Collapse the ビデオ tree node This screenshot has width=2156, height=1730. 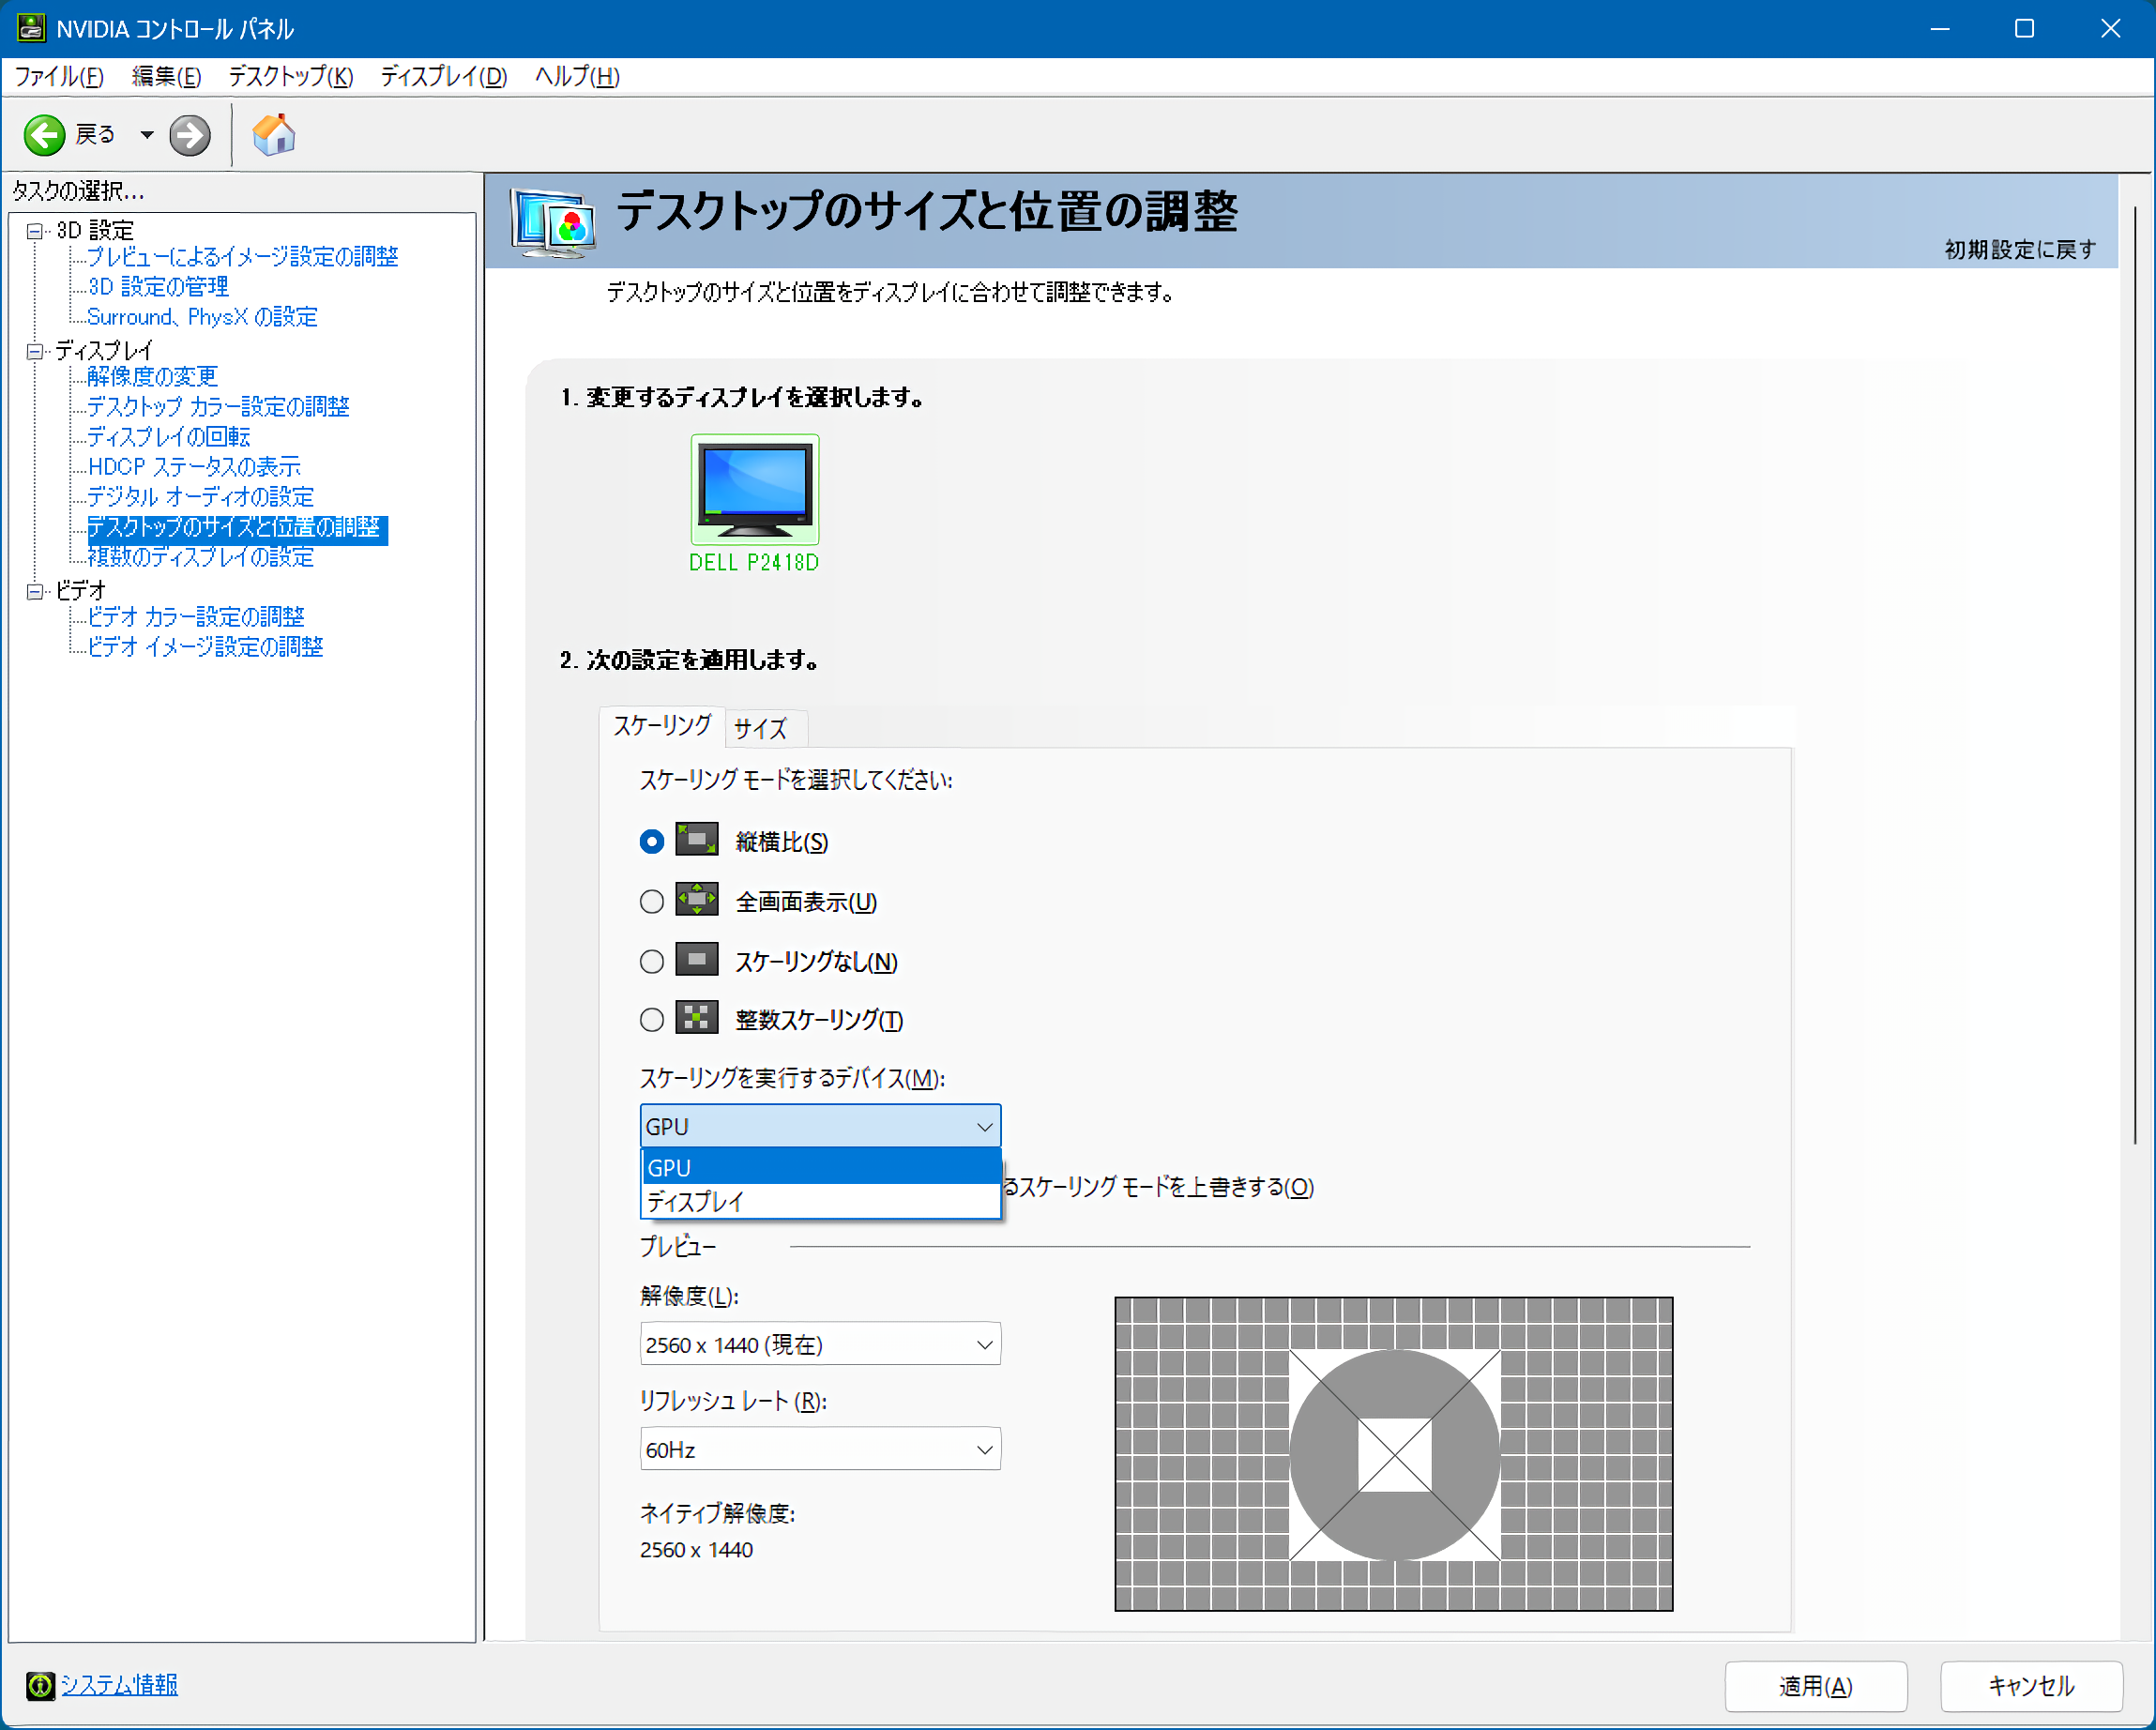(x=35, y=591)
